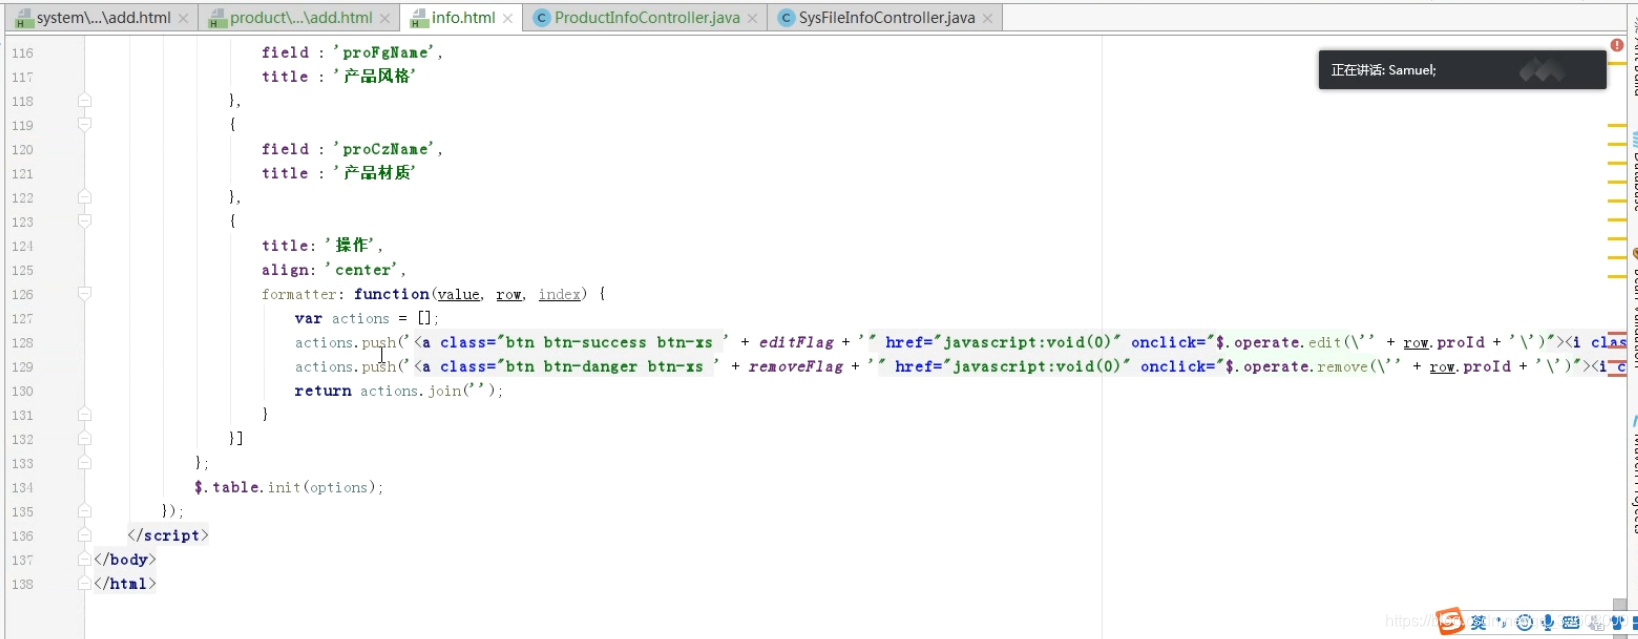This screenshot has height=639, width=1638.
Task: Click the Sogou microphone voice input icon
Action: pos(1548,623)
